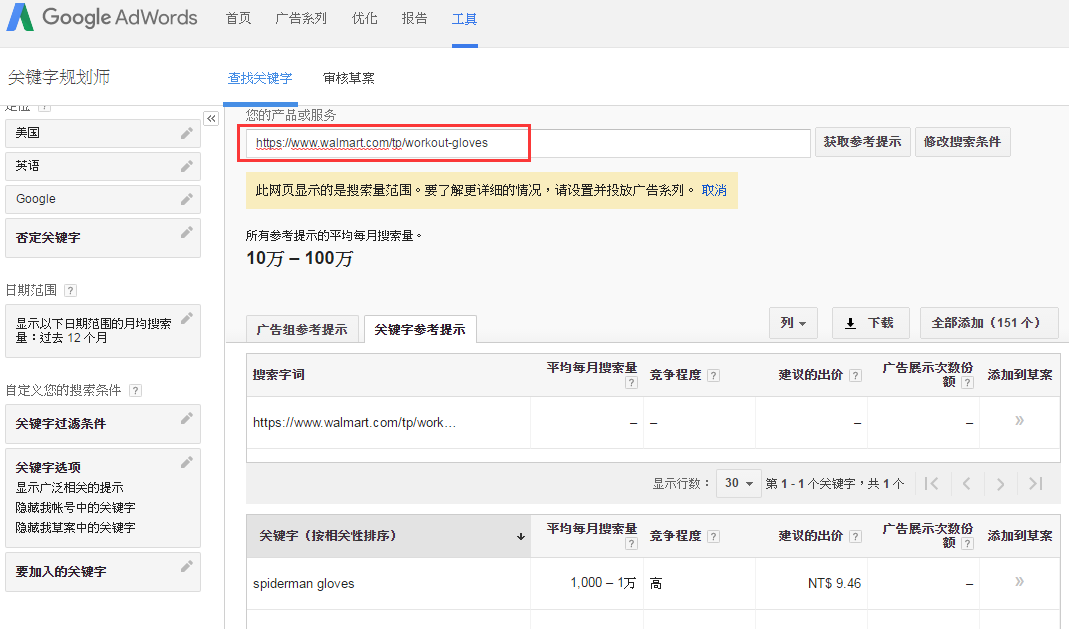Go to next page of results
The height and width of the screenshot is (629, 1069).
click(1000, 483)
